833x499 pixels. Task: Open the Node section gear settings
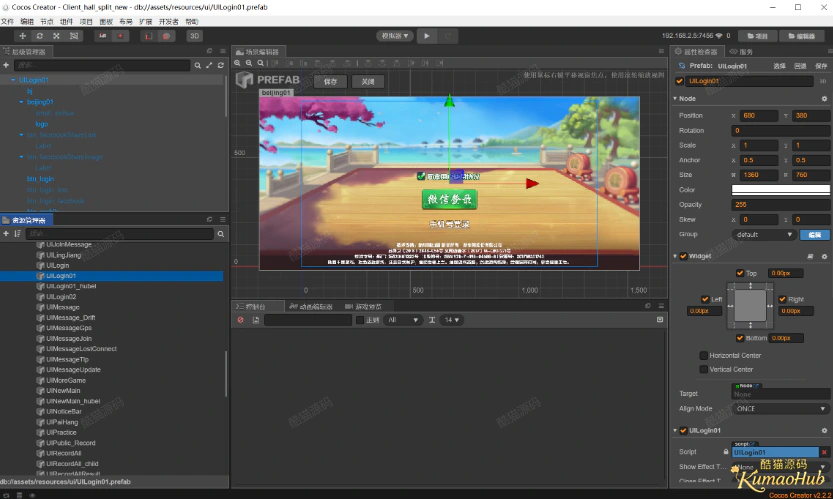tap(824, 99)
